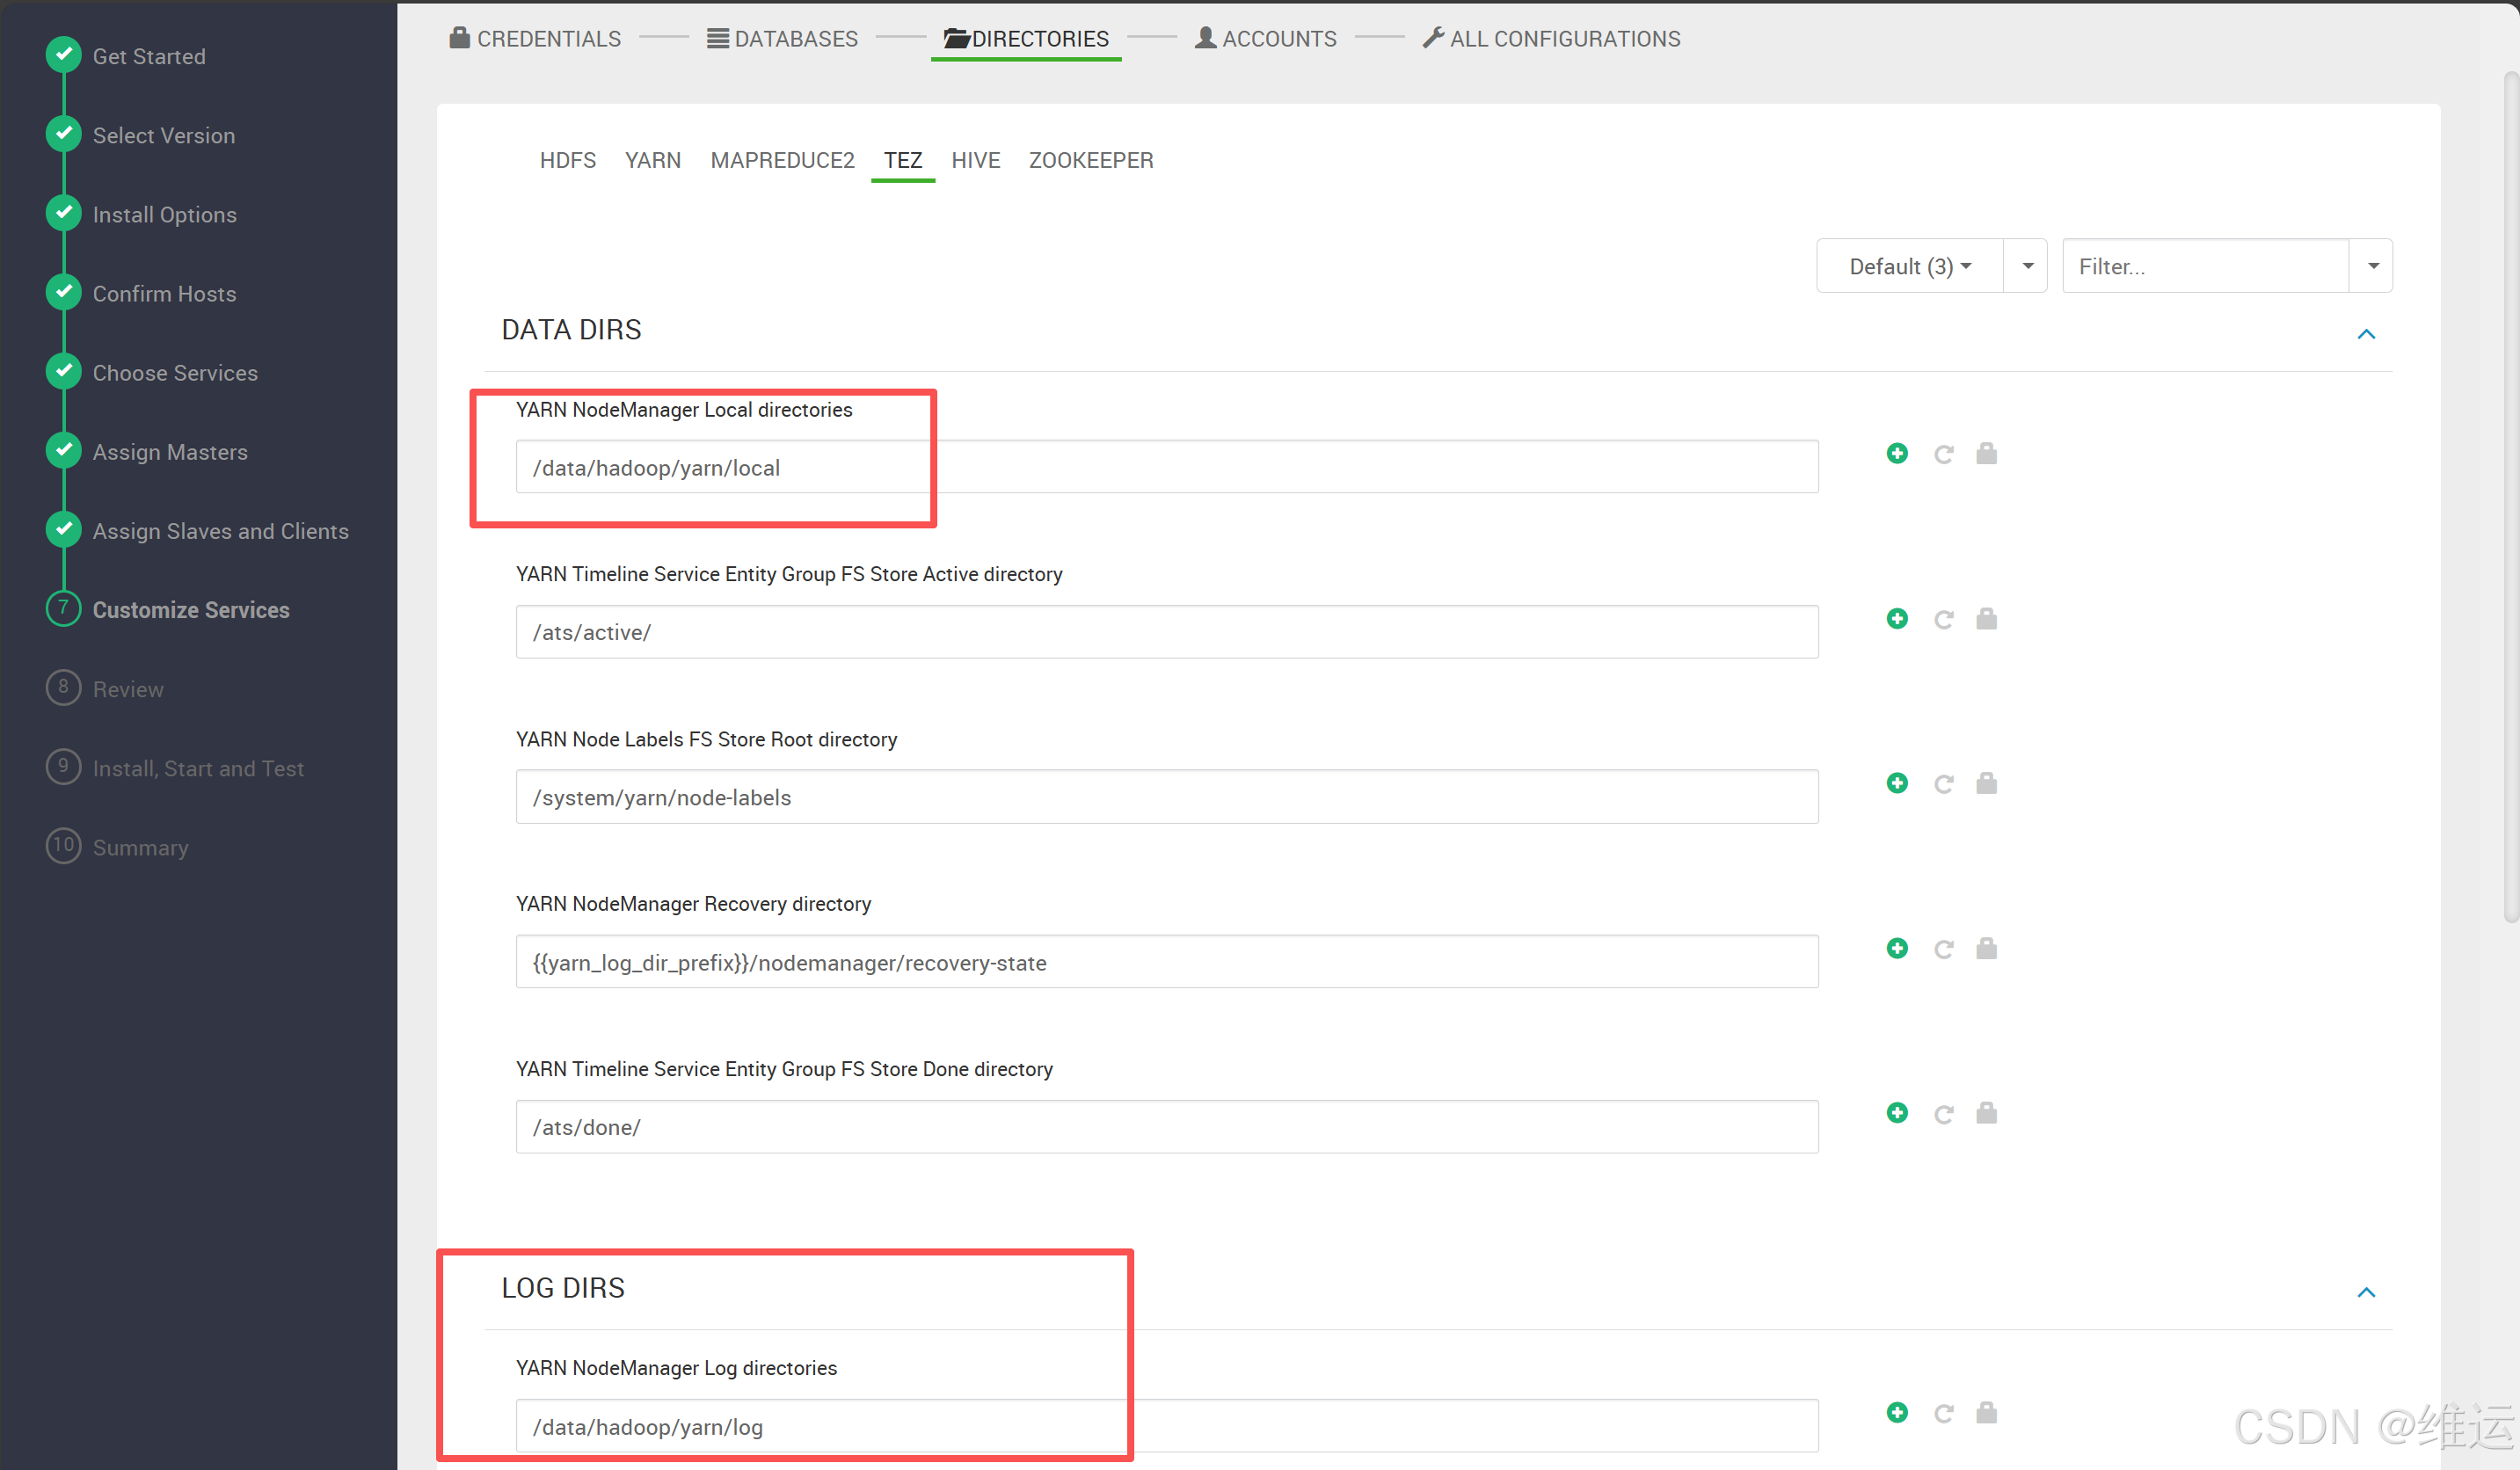Switch to the HIVE service tab

(x=975, y=160)
